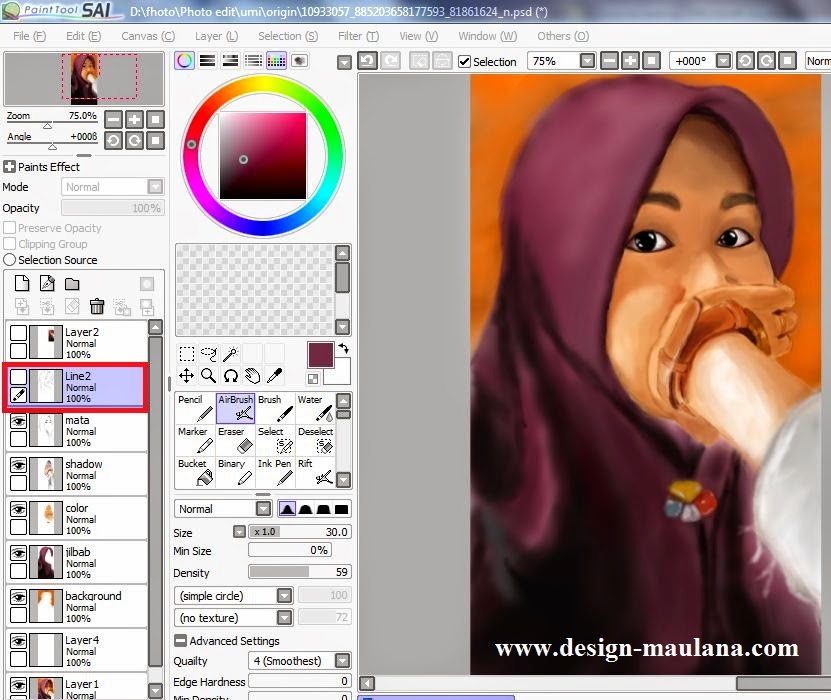Screen dimensions: 831x700
Task: Swap foreground and background colors
Action: pyautogui.click(x=344, y=349)
